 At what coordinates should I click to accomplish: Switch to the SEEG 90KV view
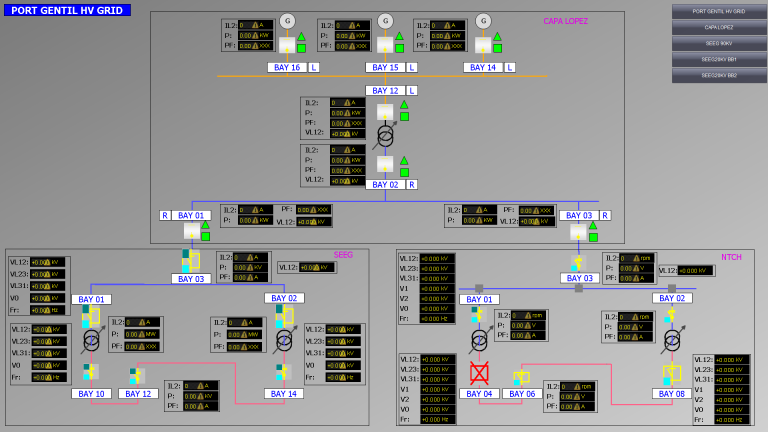(x=718, y=43)
